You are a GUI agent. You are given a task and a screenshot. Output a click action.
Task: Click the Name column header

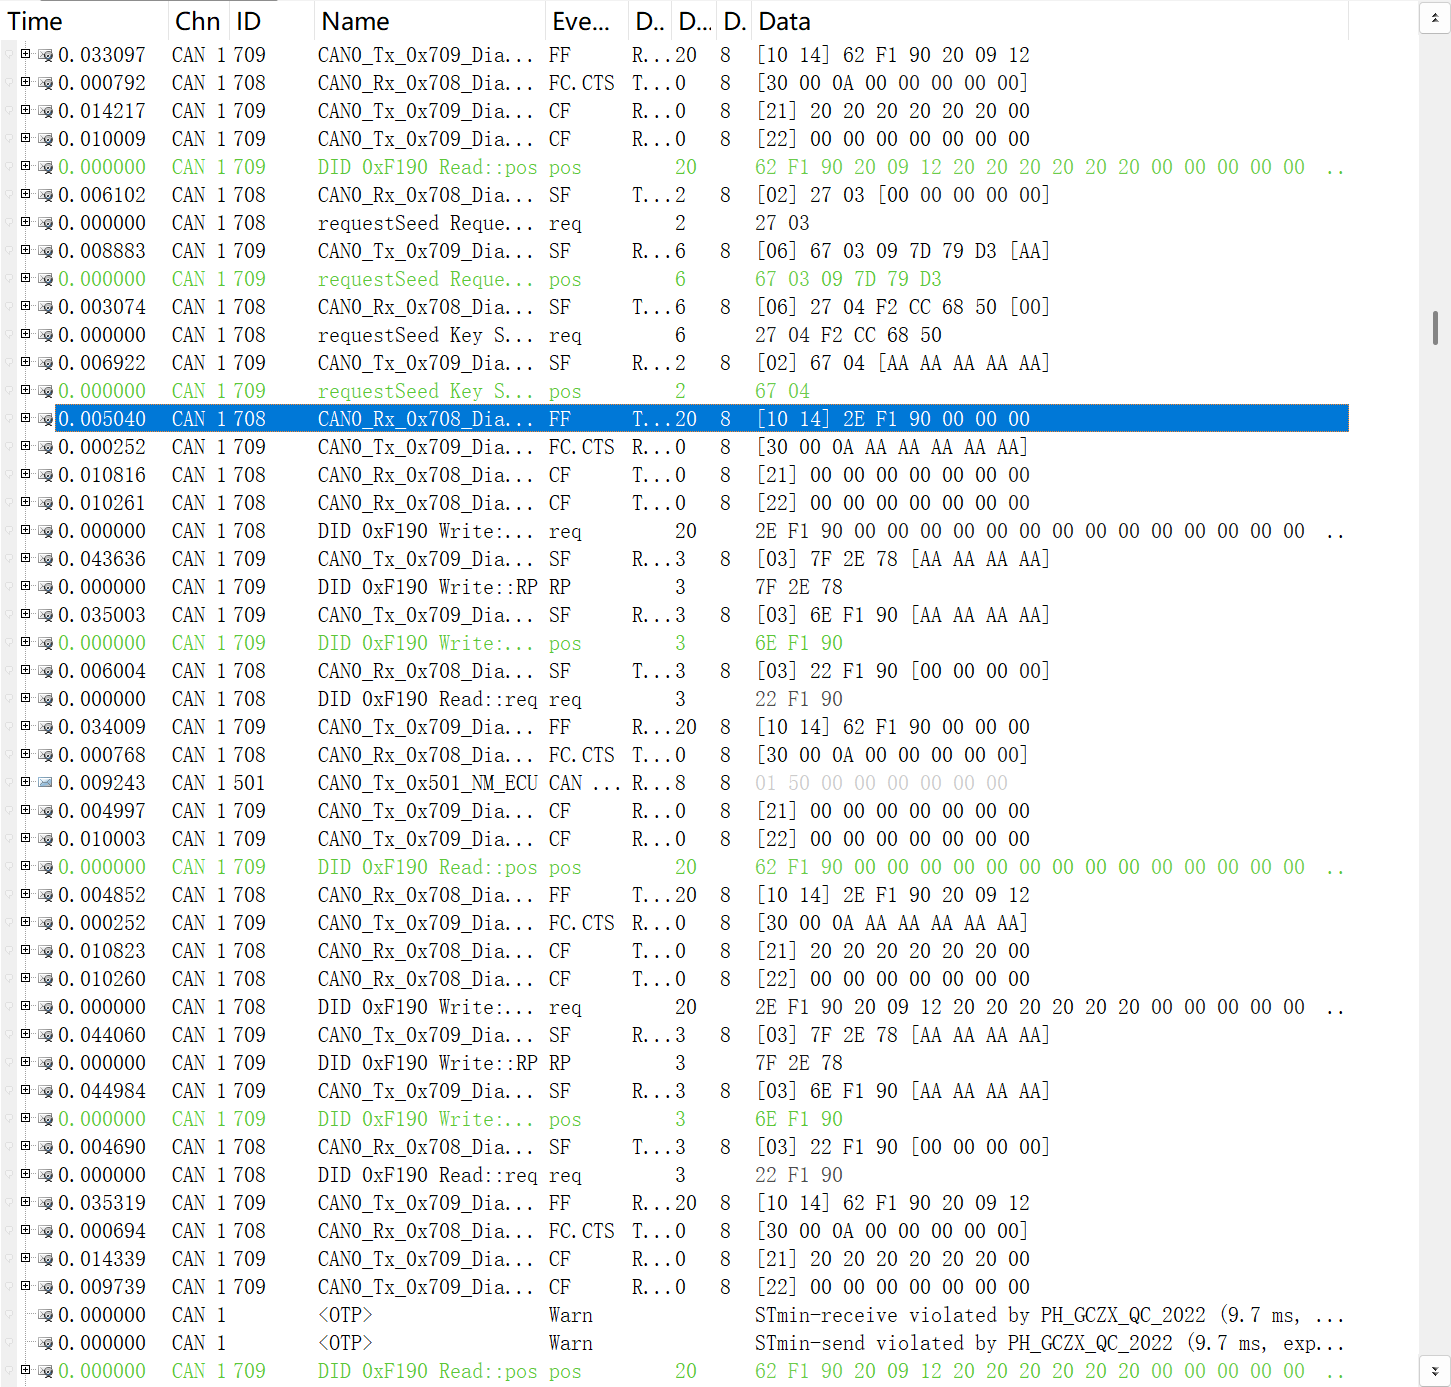coord(355,21)
